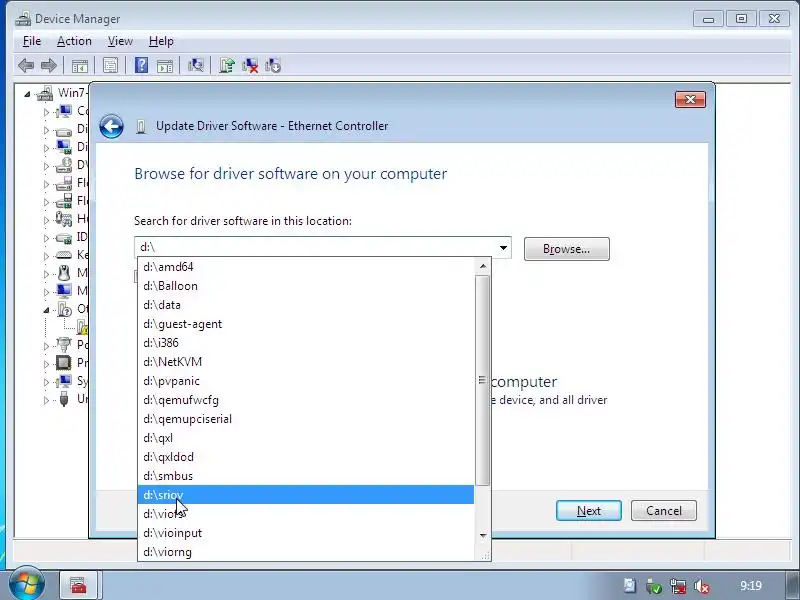The image size is (800, 600).
Task: Click the location combo box dropdown arrow
Action: pos(503,248)
